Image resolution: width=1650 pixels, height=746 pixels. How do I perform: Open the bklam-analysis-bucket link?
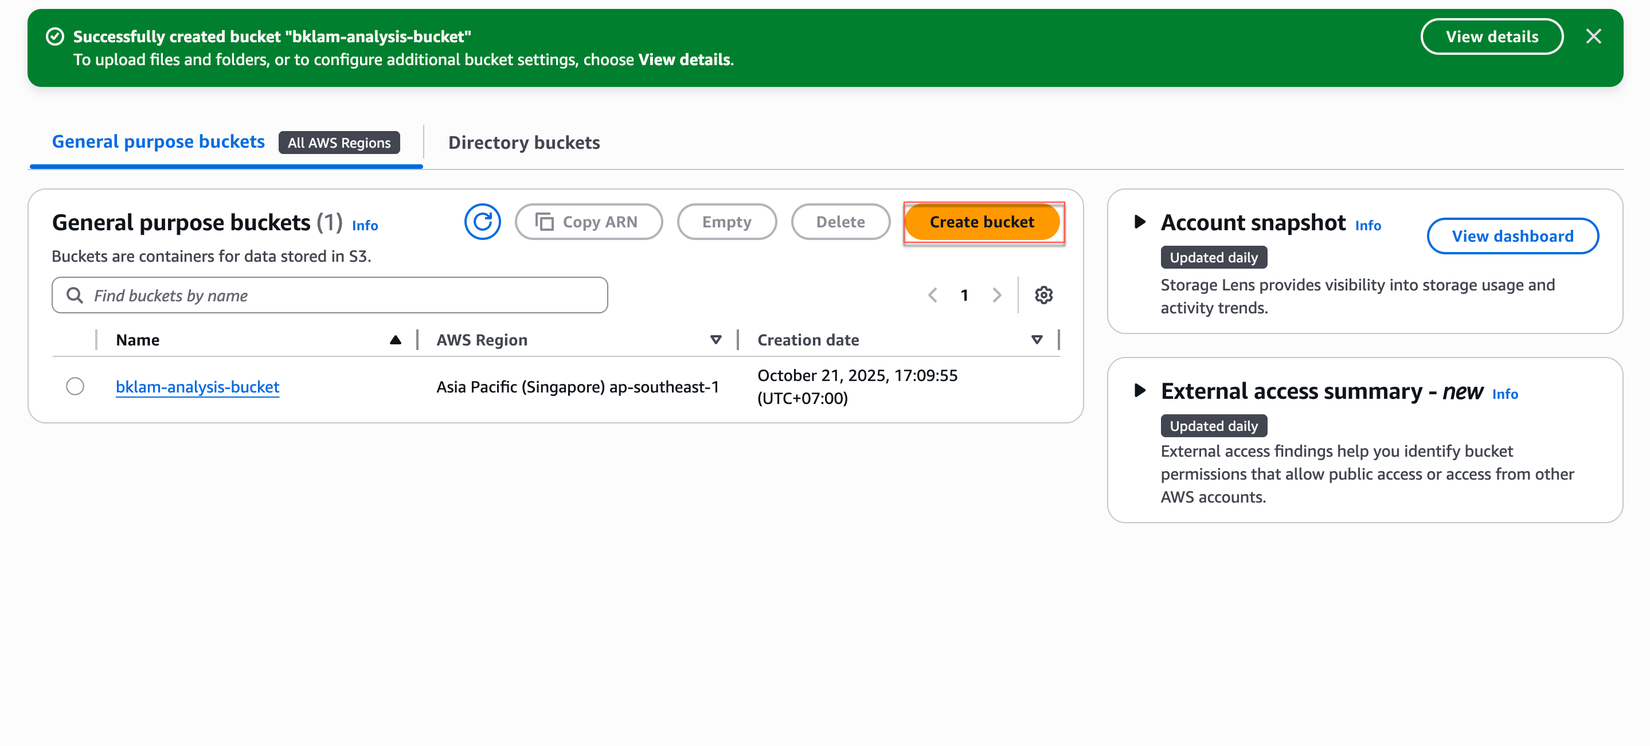tap(197, 387)
